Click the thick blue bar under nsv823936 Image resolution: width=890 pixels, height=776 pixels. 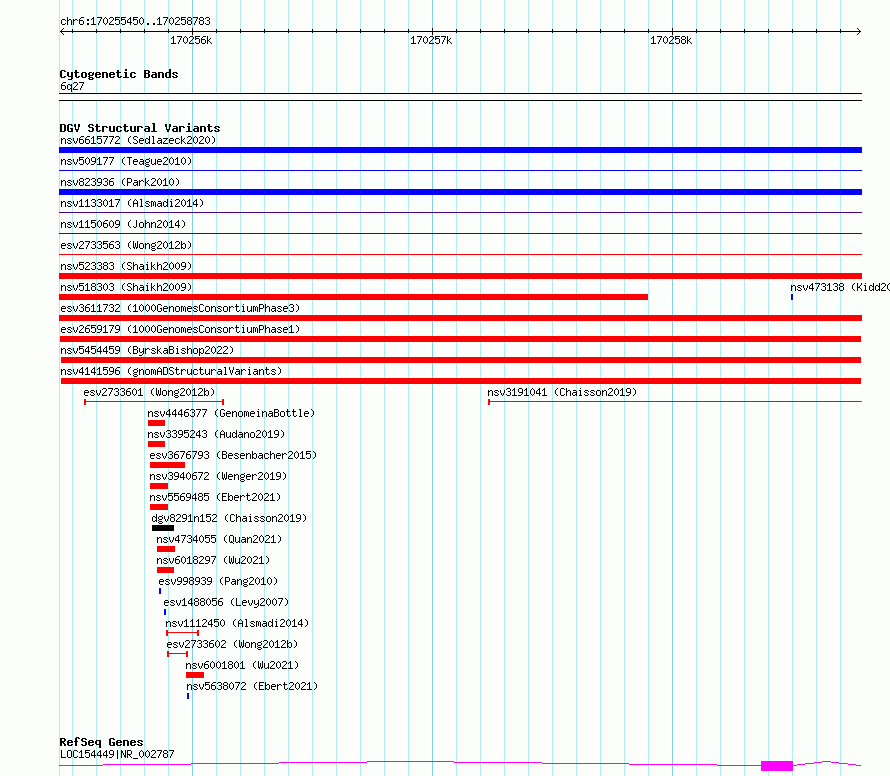pos(460,192)
